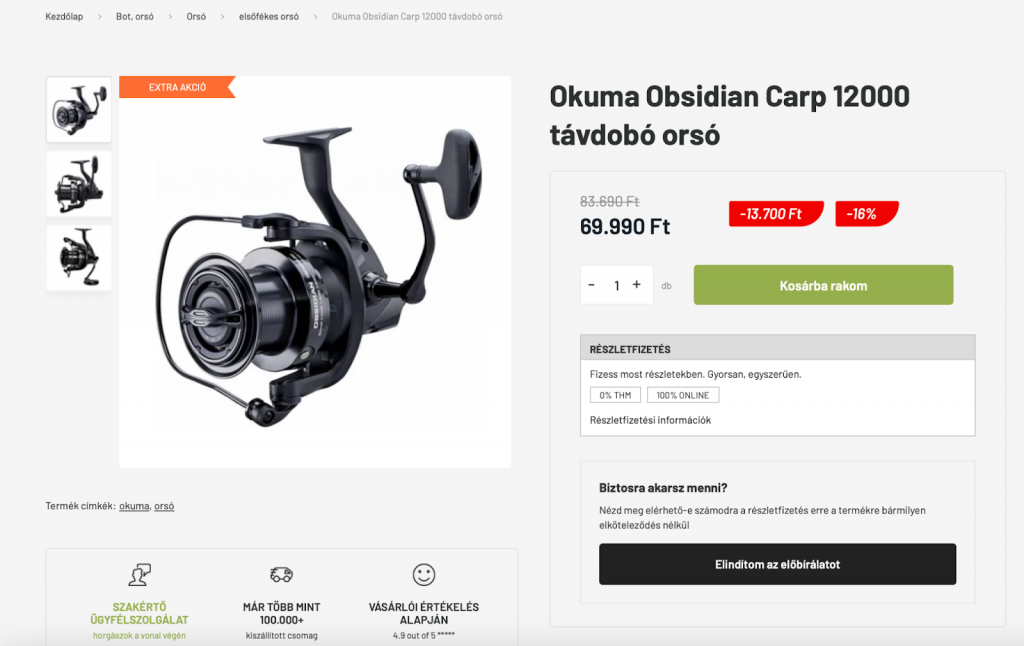
Task: Click the smiley face rating icon
Action: click(424, 575)
